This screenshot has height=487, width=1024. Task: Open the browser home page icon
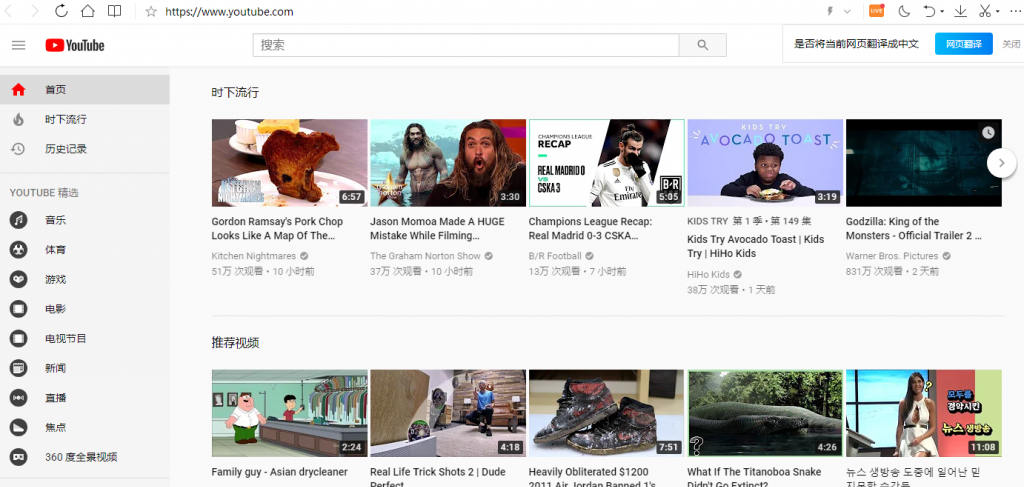tap(88, 11)
